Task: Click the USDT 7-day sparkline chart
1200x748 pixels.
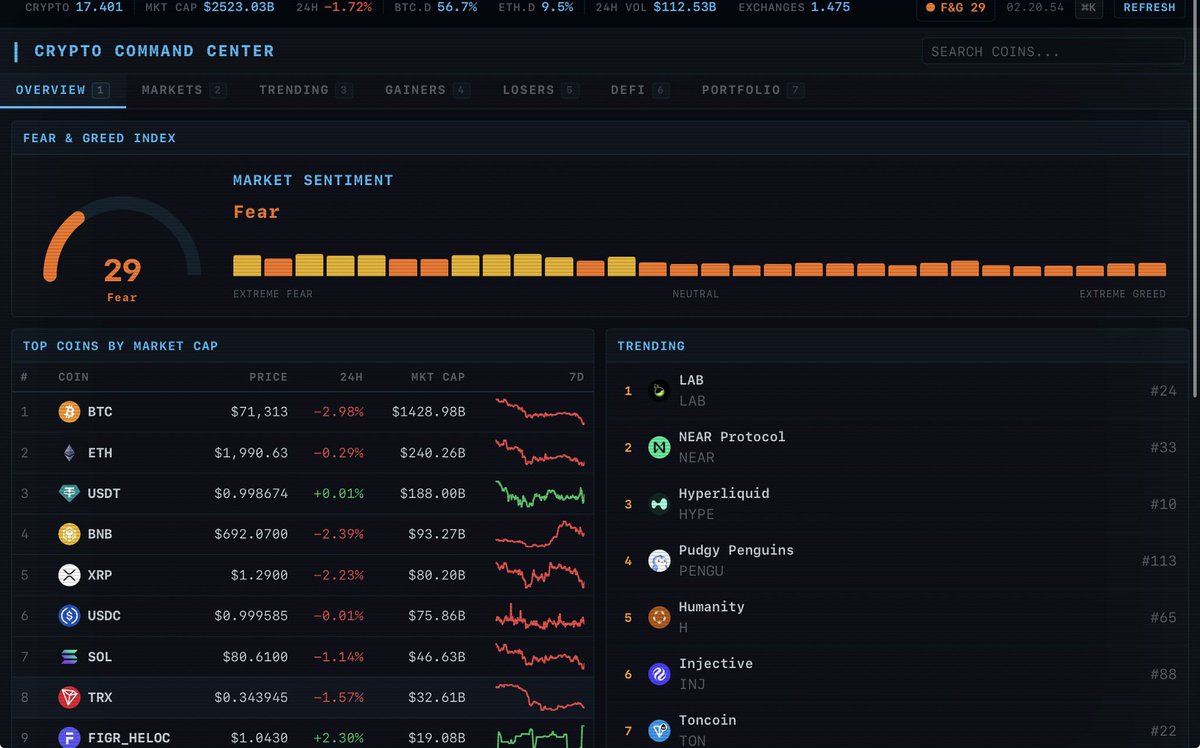Action: 540,493
